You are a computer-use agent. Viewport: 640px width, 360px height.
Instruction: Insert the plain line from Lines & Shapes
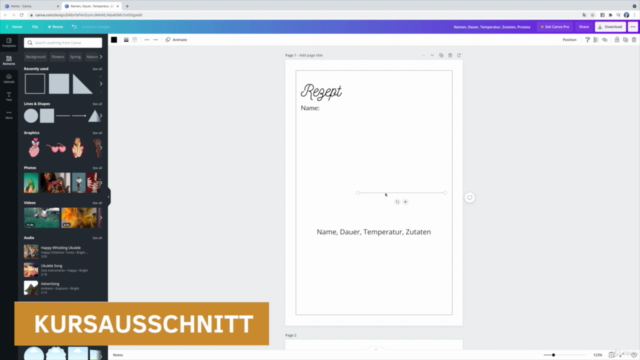tap(63, 116)
